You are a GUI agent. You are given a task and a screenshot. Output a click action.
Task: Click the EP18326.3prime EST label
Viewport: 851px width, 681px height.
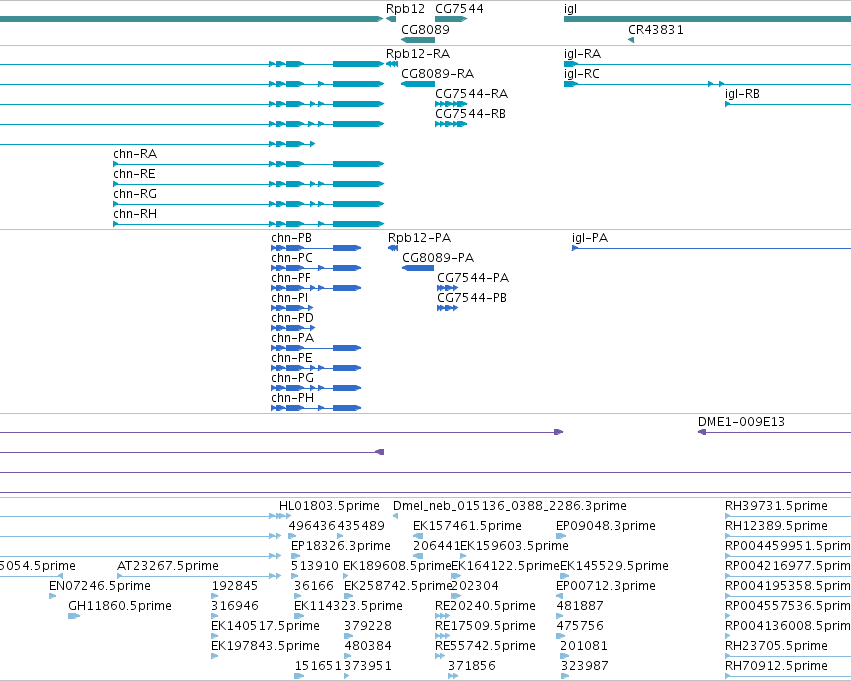[x=341, y=546]
